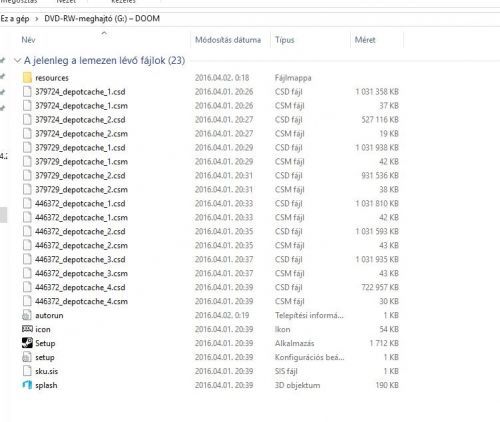This screenshot has width=500, height=422.
Task: Click the size value '722 957 KB'
Action: (380, 288)
